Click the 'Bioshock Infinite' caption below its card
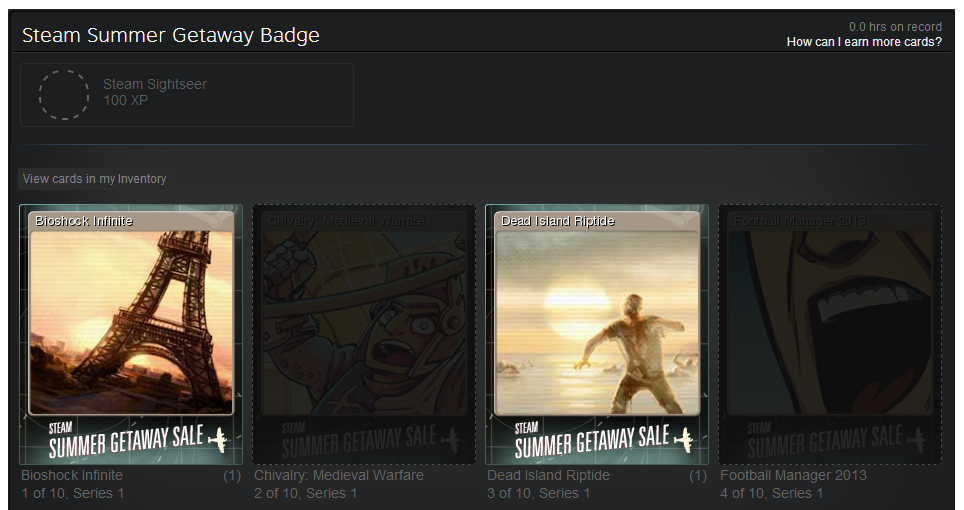The image size is (964, 510). 72,475
